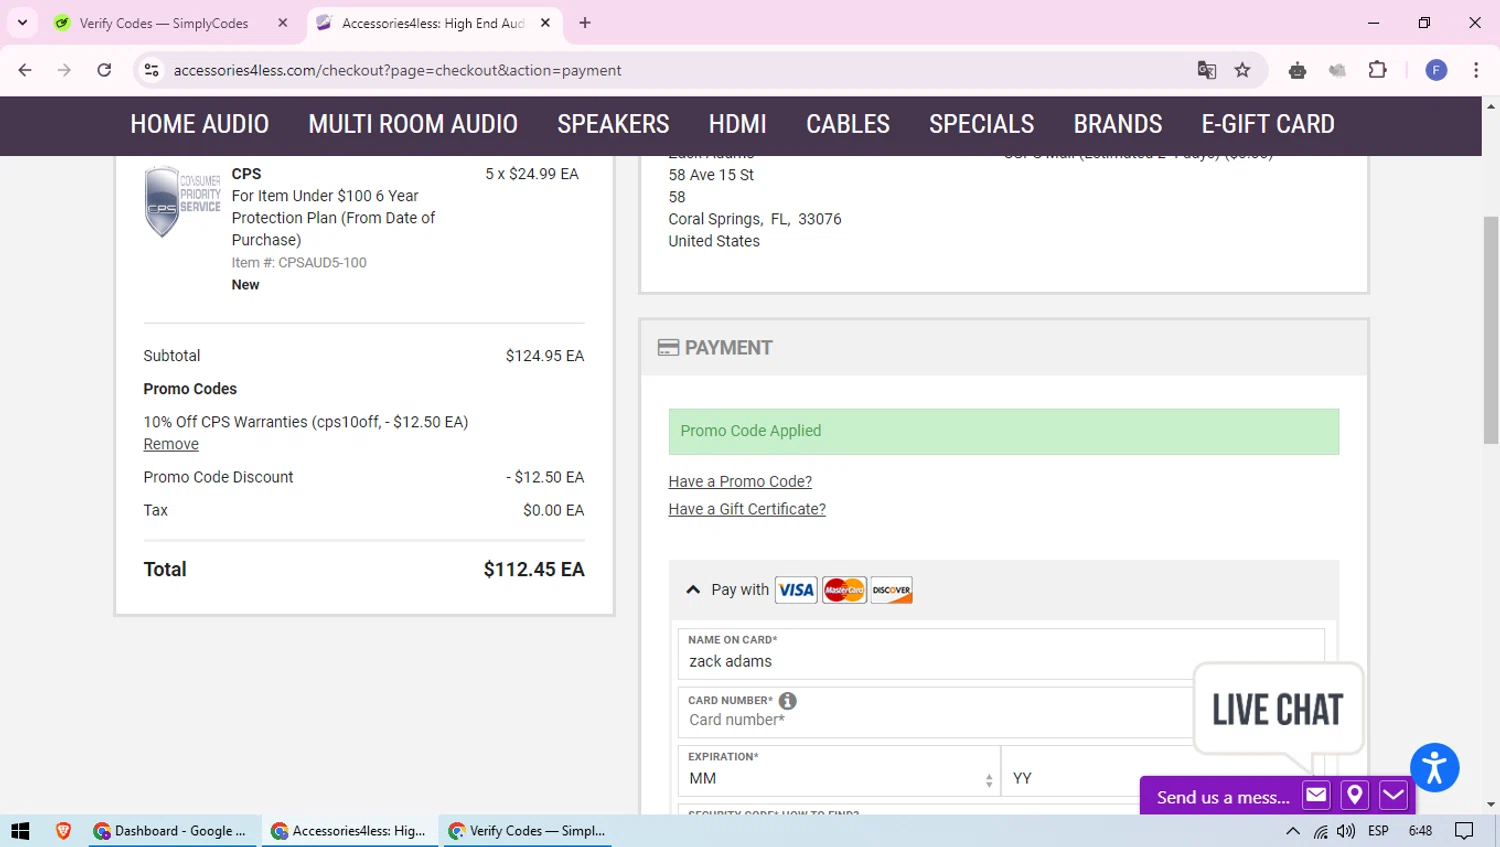
Task: Click the CPS Priority Service product thumbnail
Action: (x=182, y=201)
